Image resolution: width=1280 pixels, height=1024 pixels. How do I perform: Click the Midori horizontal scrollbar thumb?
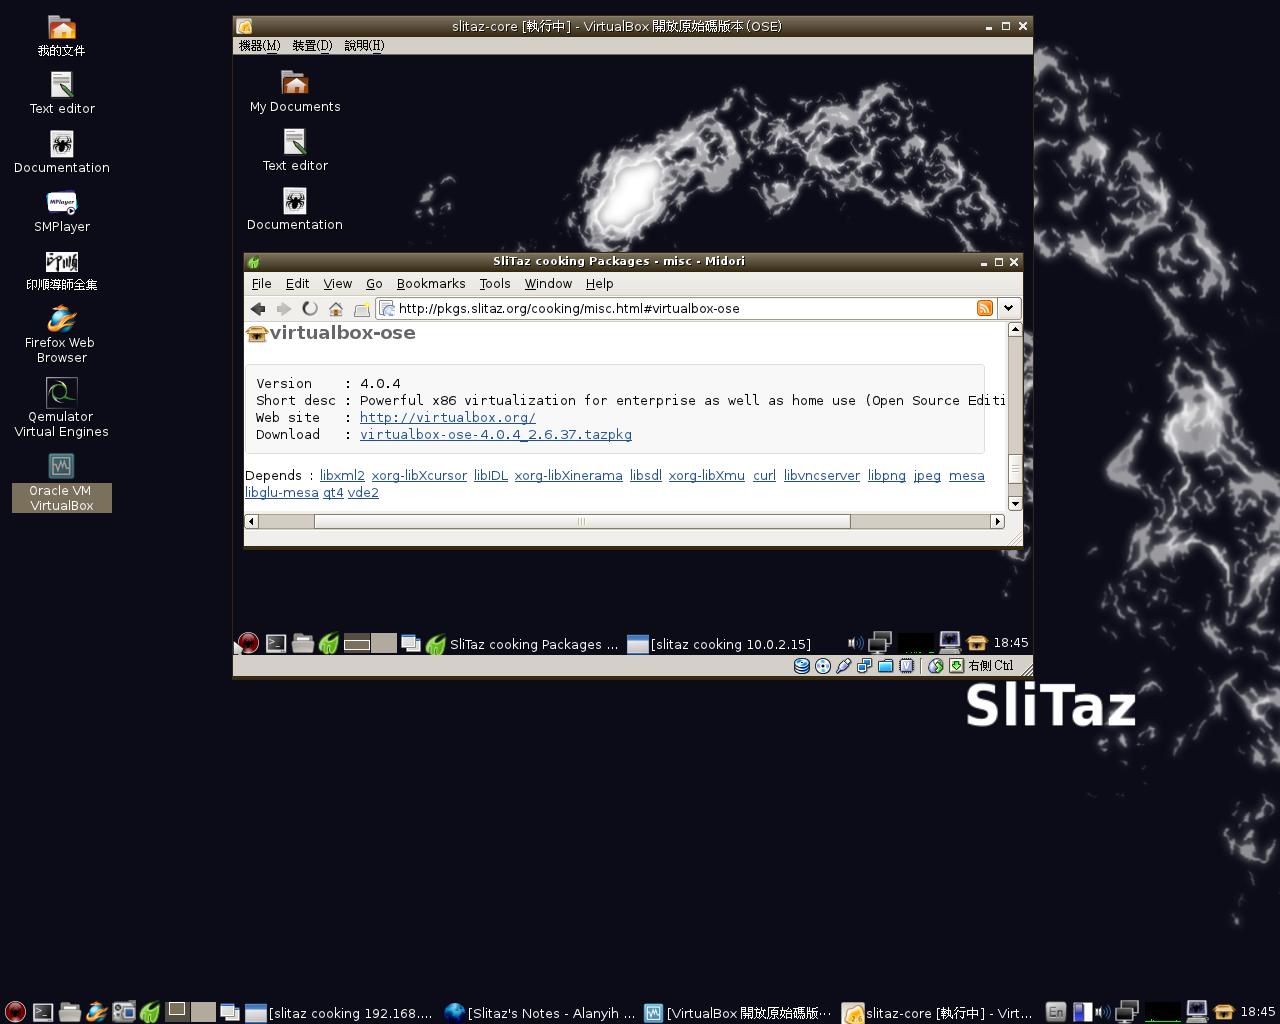coord(581,521)
